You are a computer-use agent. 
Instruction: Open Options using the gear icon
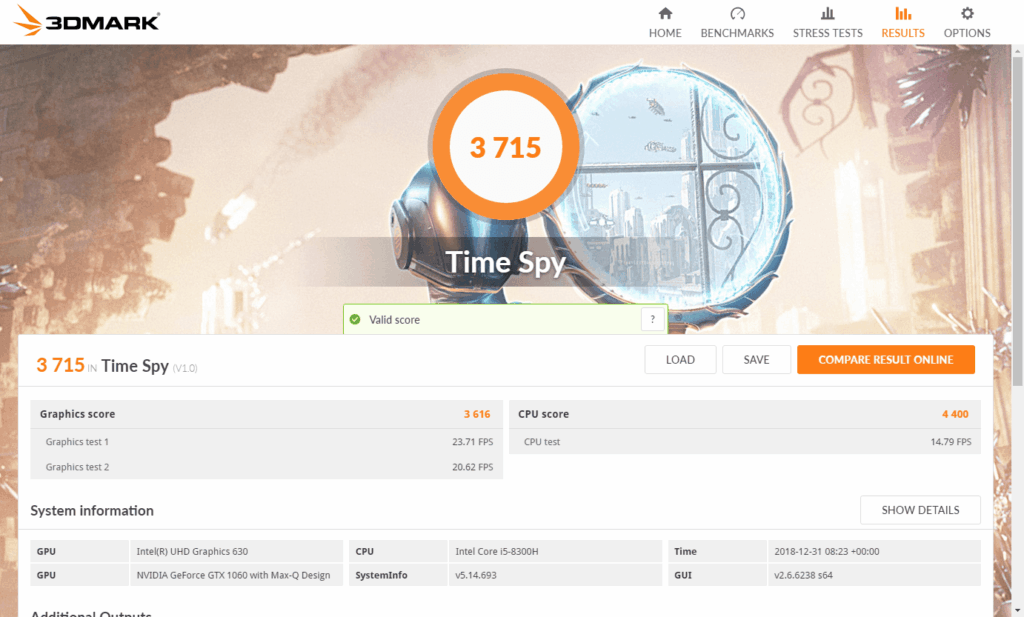pos(967,13)
